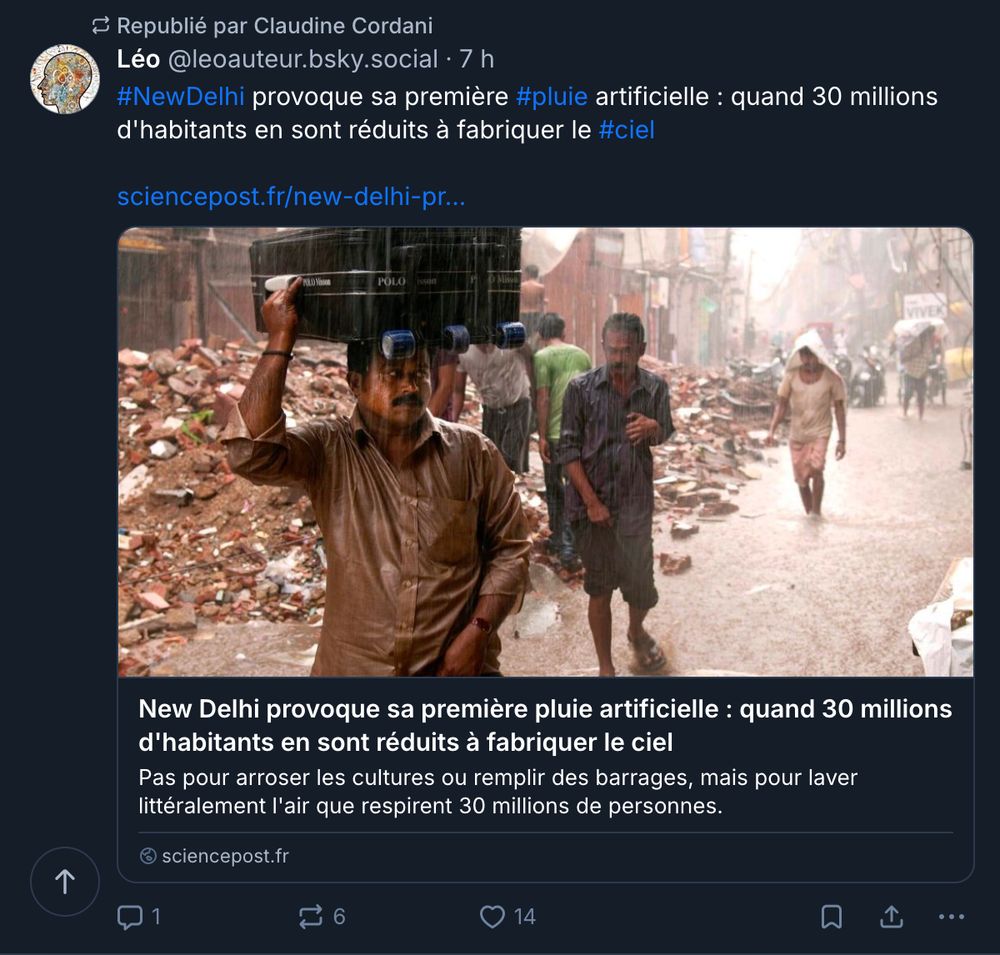
Task: Open the repost and quote menu
Action: (311, 916)
